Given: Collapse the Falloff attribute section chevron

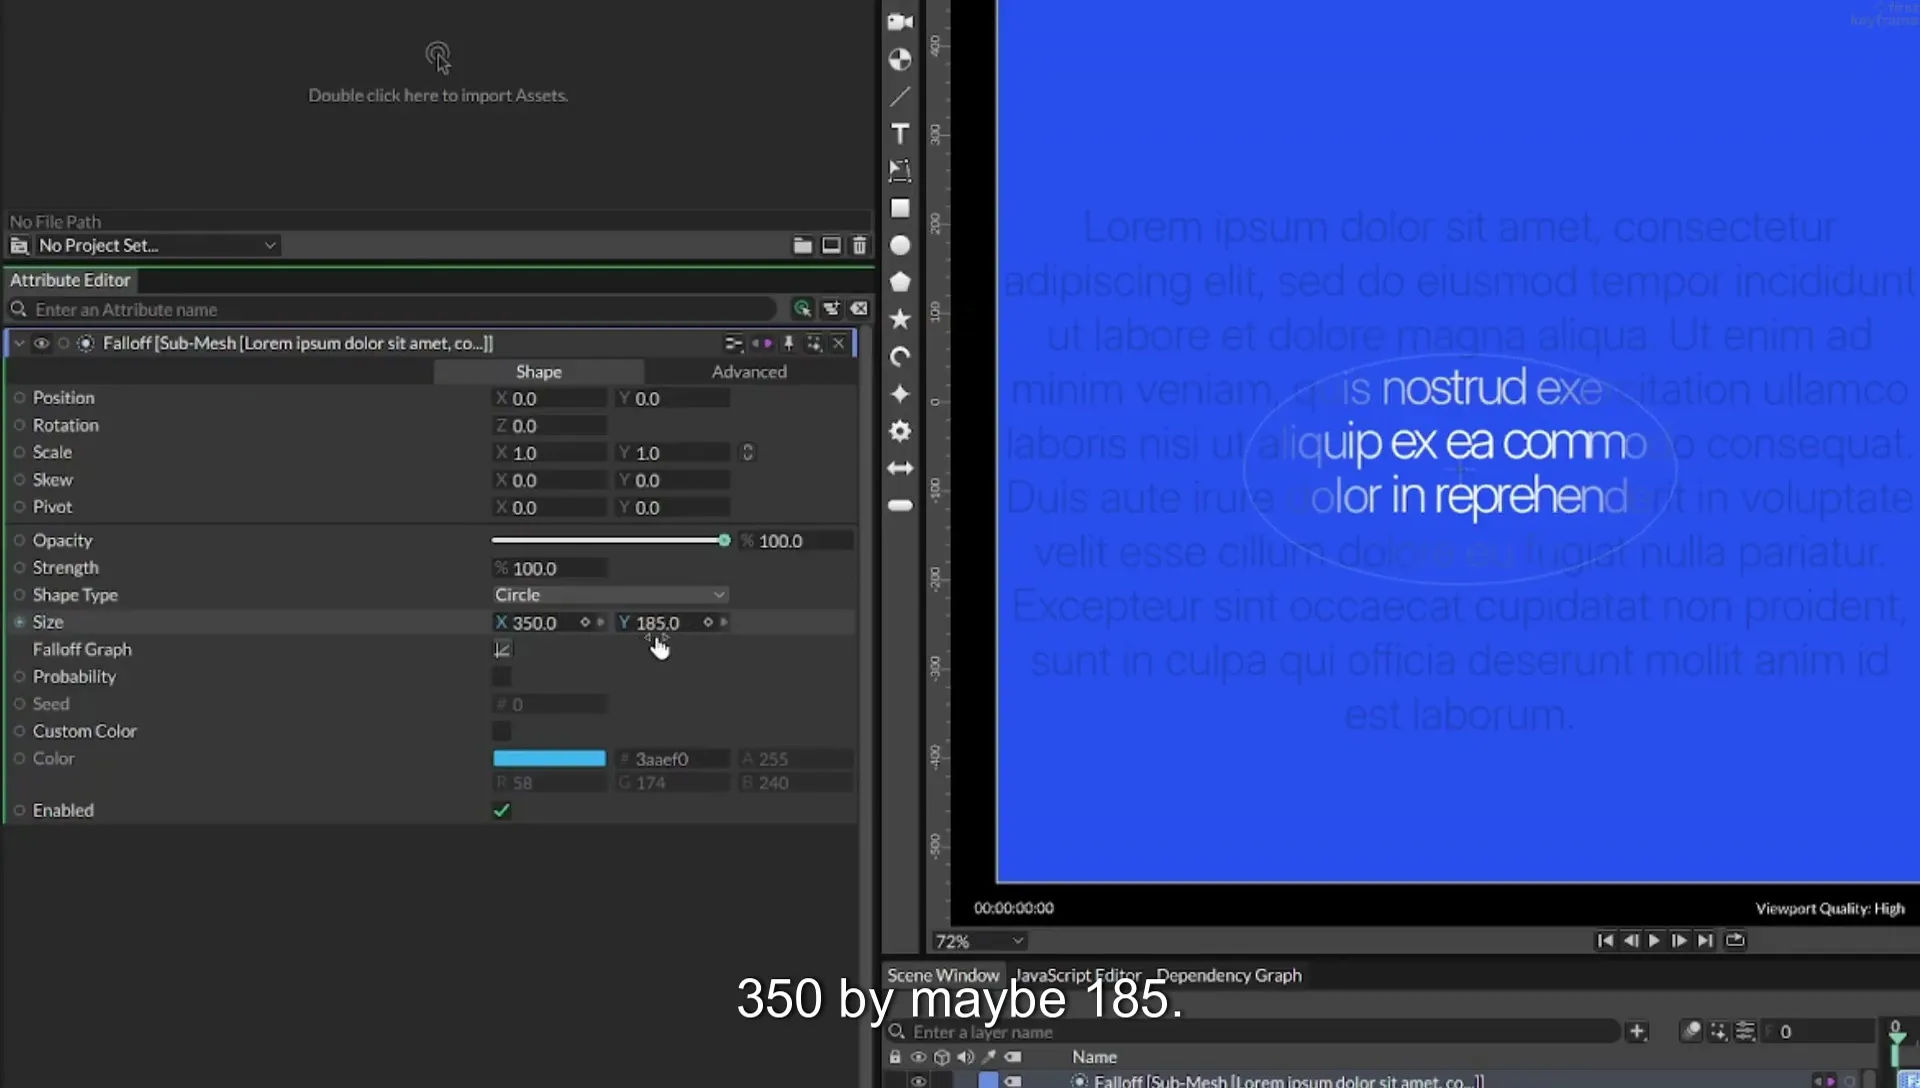Looking at the screenshot, I should (x=19, y=343).
